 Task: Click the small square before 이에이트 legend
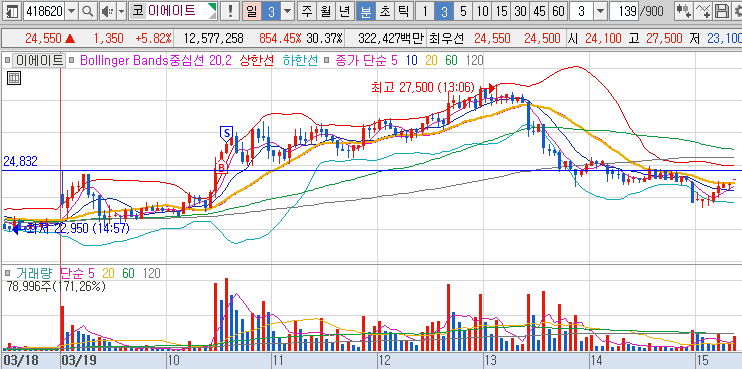[x=7, y=61]
